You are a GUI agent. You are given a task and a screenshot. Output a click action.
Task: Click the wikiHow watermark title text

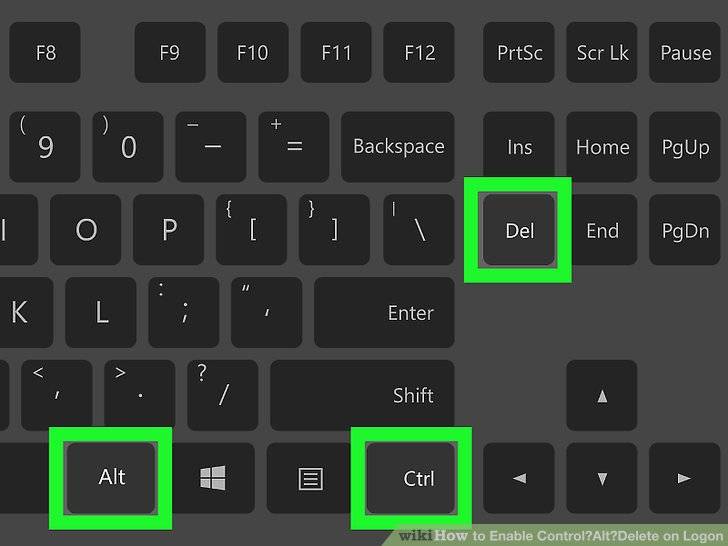tap(561, 536)
